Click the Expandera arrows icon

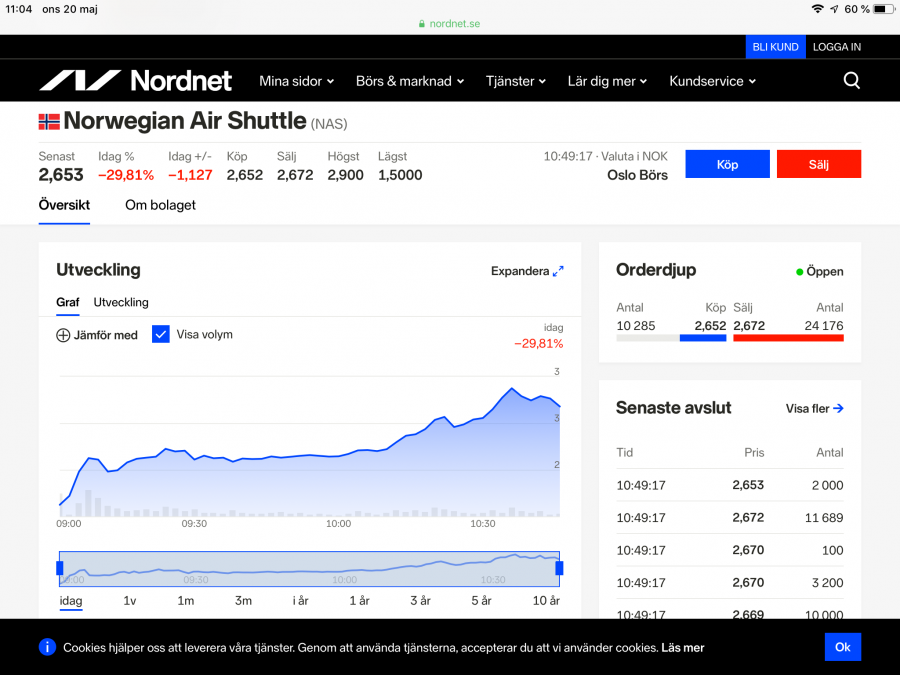558,271
